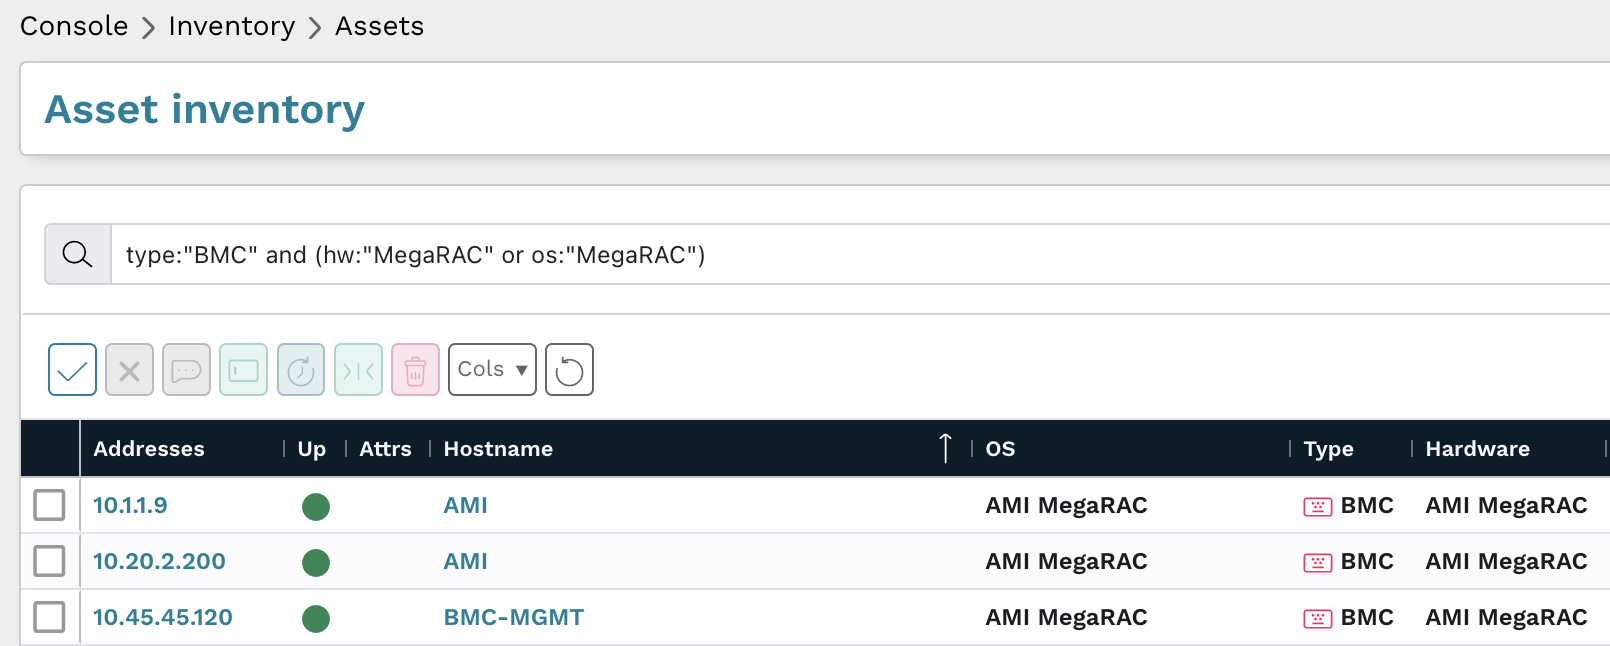
Task: Open the comment/tag icon in the toolbar
Action: tap(186, 369)
